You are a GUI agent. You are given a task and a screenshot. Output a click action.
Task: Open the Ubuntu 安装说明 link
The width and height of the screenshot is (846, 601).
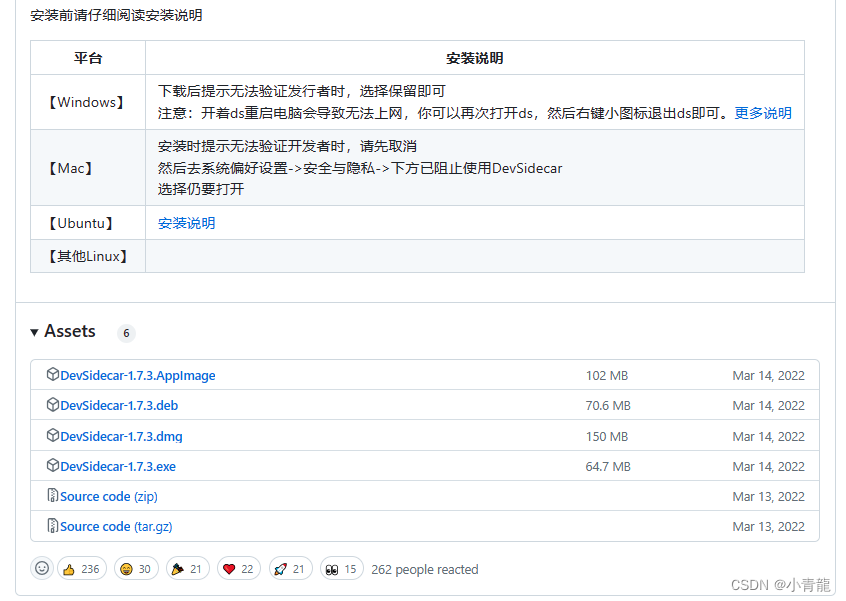186,223
